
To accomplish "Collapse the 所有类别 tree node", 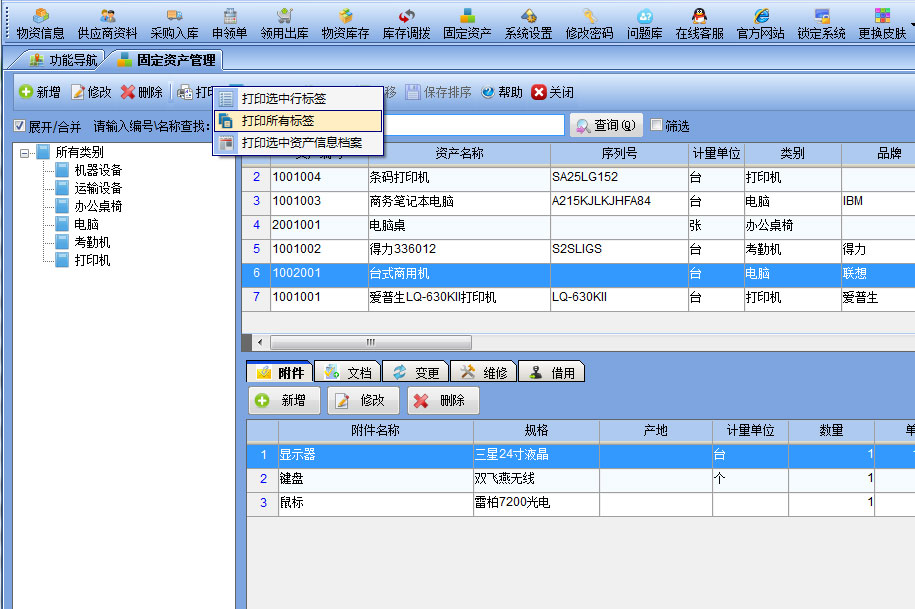I will (25, 153).
